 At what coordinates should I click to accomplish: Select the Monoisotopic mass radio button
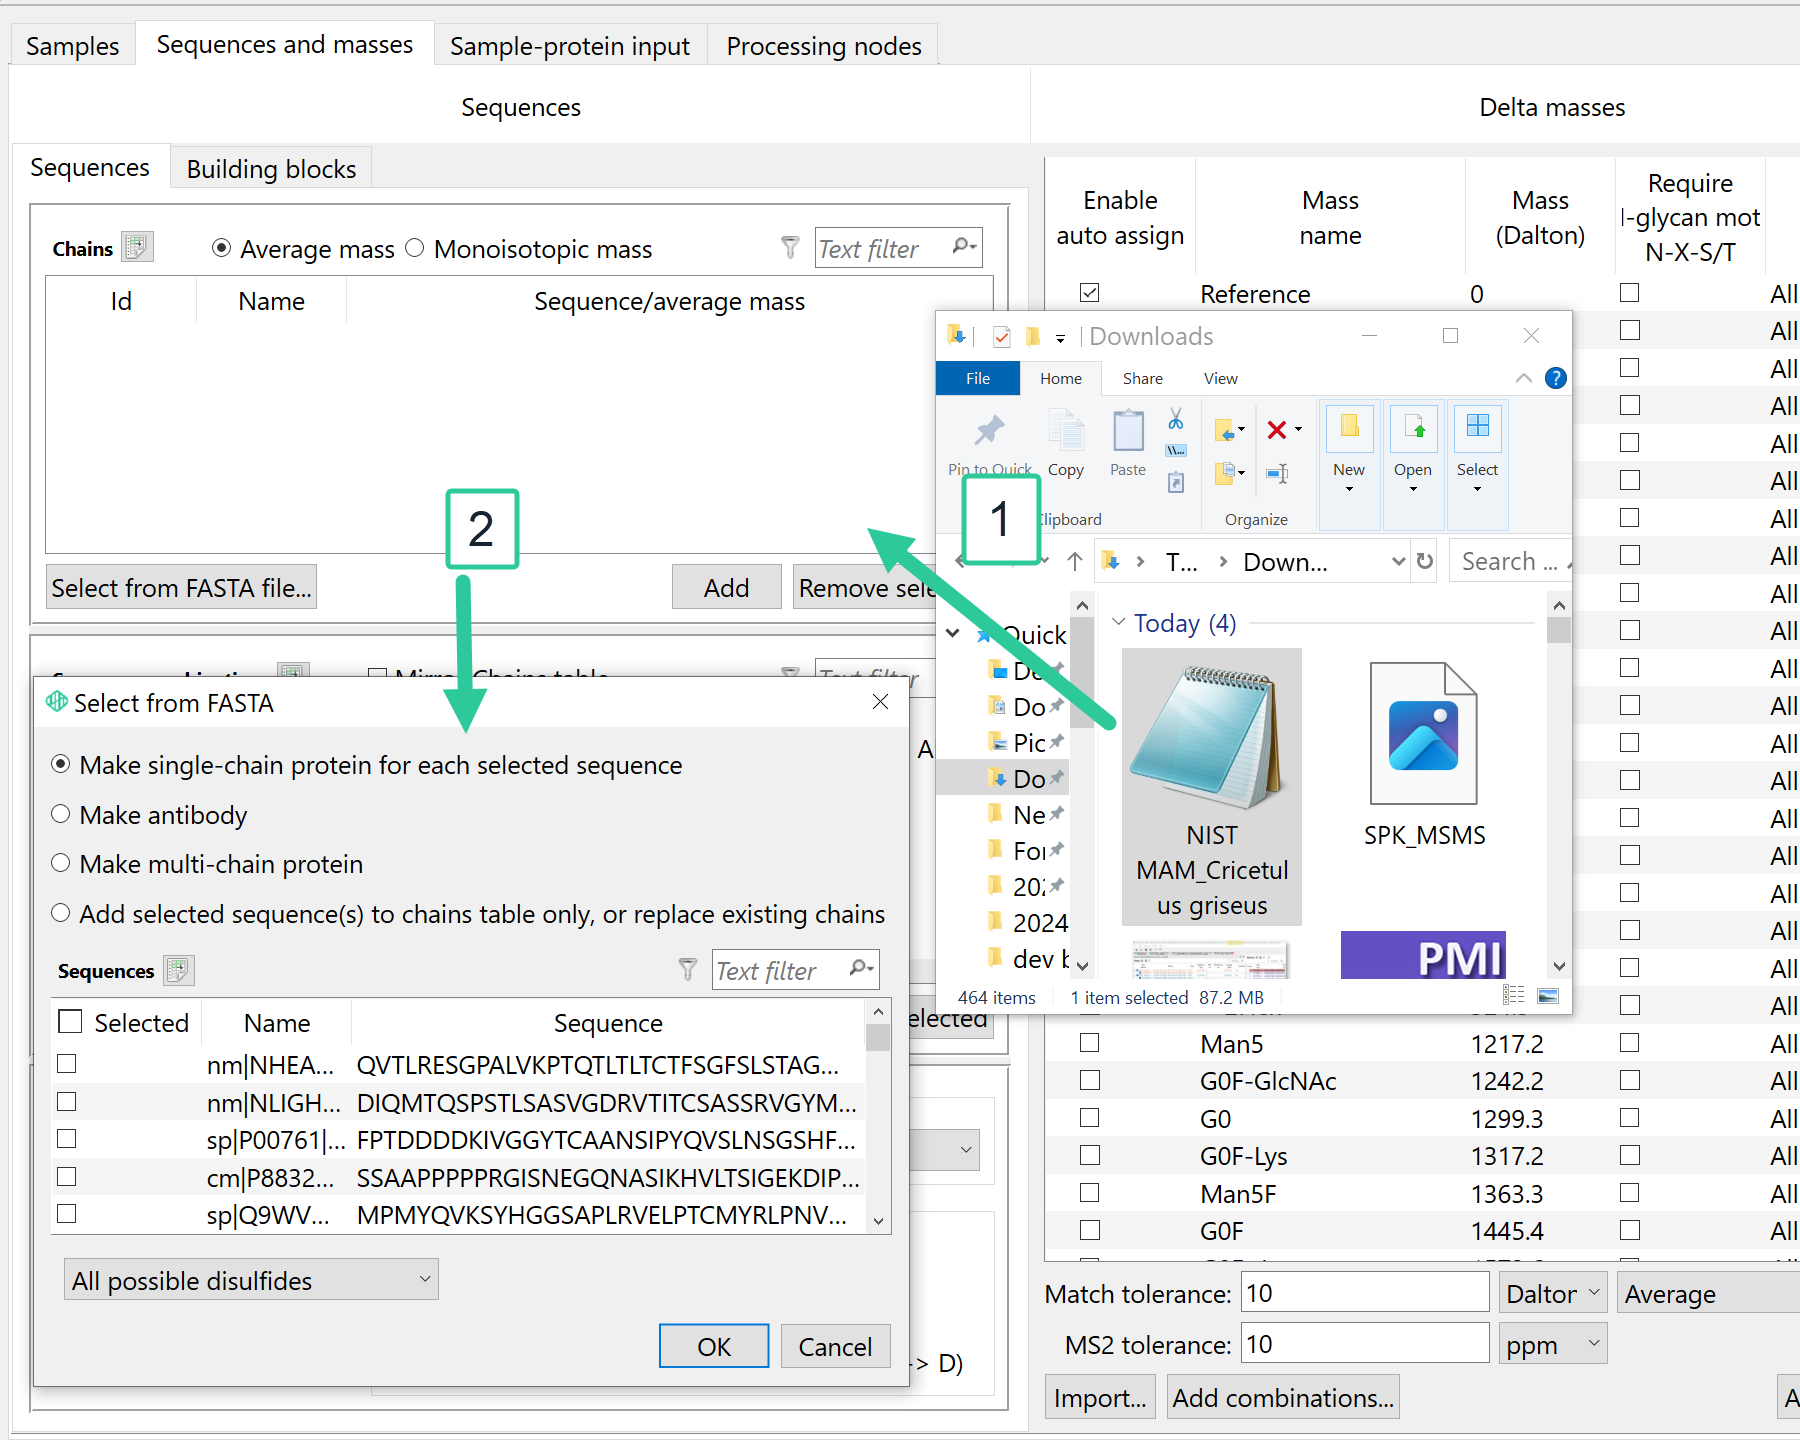[415, 248]
